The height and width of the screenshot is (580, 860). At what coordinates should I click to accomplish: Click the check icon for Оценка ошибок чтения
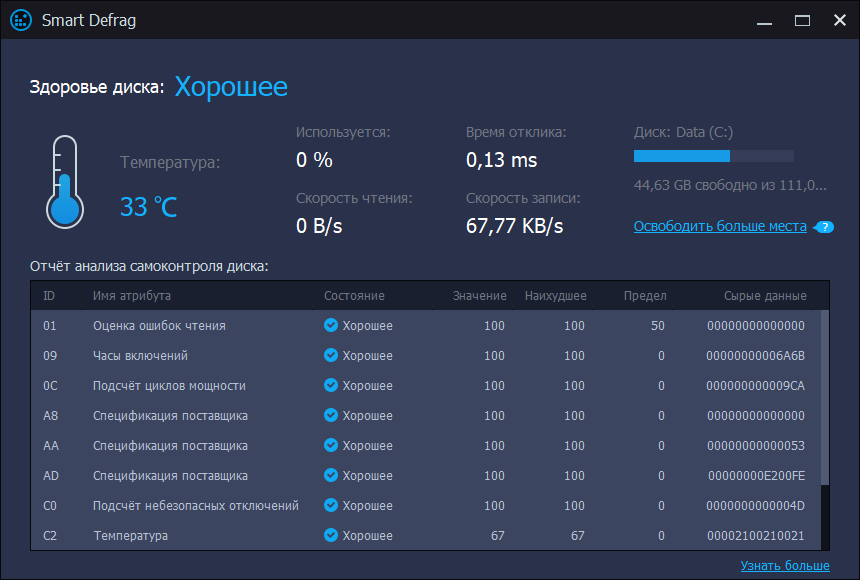(331, 325)
